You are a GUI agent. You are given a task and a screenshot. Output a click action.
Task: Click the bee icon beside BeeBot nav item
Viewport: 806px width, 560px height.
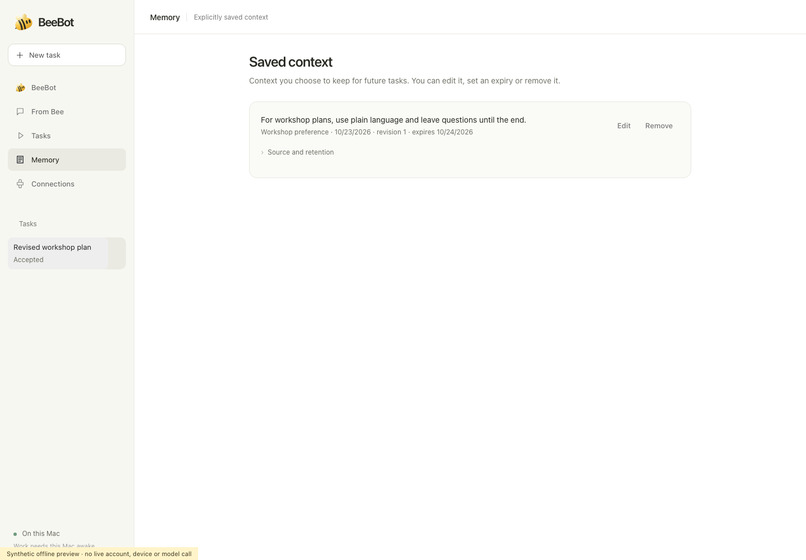click(x=21, y=88)
